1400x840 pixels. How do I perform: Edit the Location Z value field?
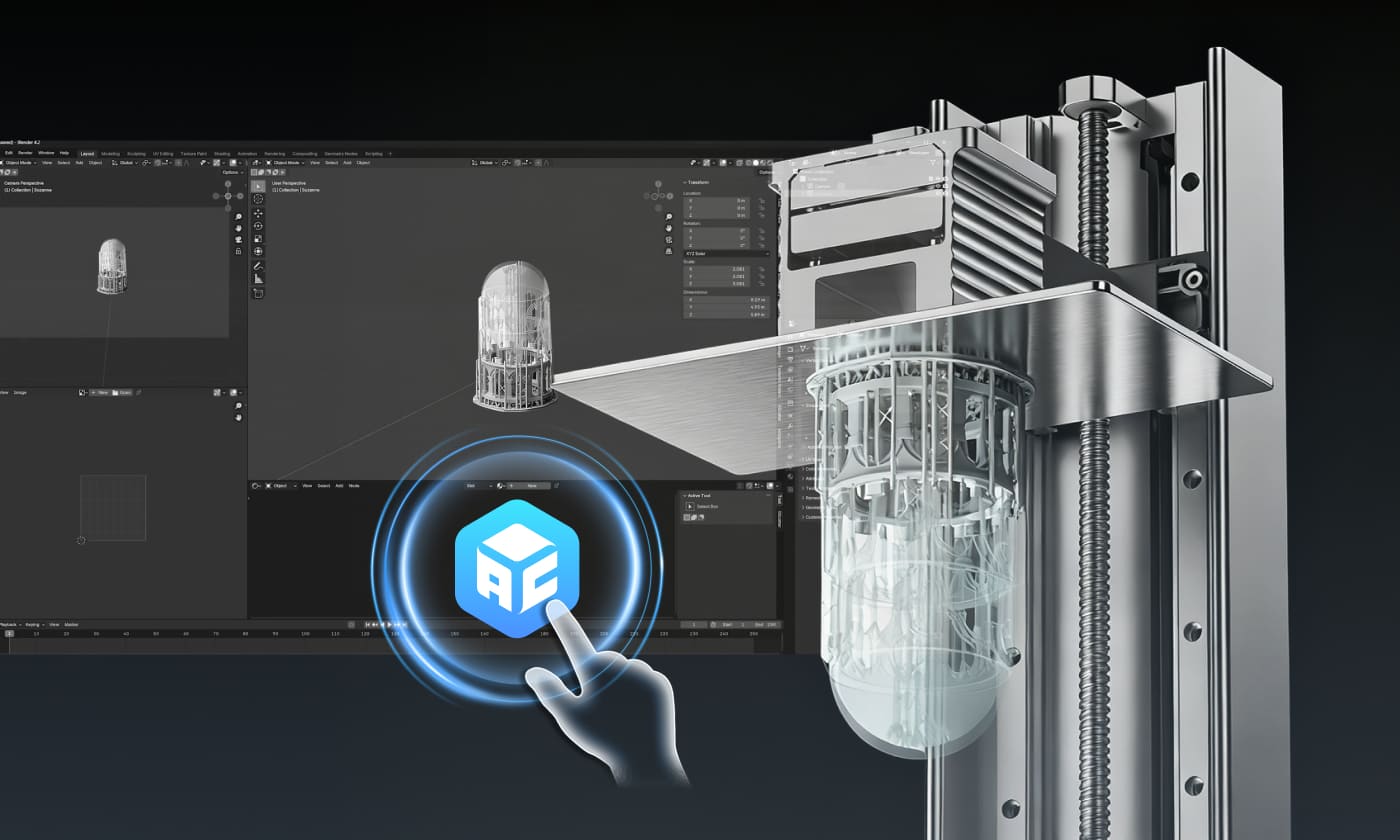coord(716,214)
